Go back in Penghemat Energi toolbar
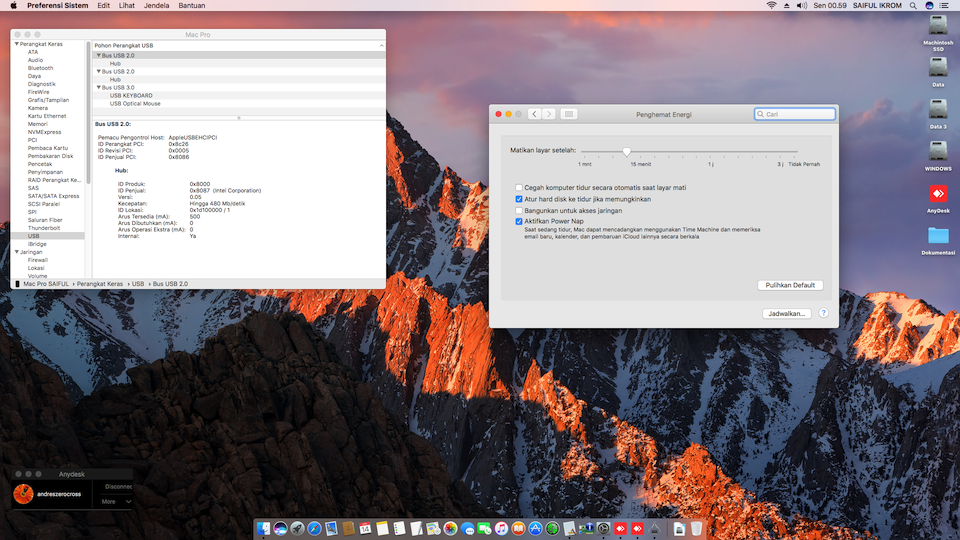The image size is (960, 540). tap(534, 114)
